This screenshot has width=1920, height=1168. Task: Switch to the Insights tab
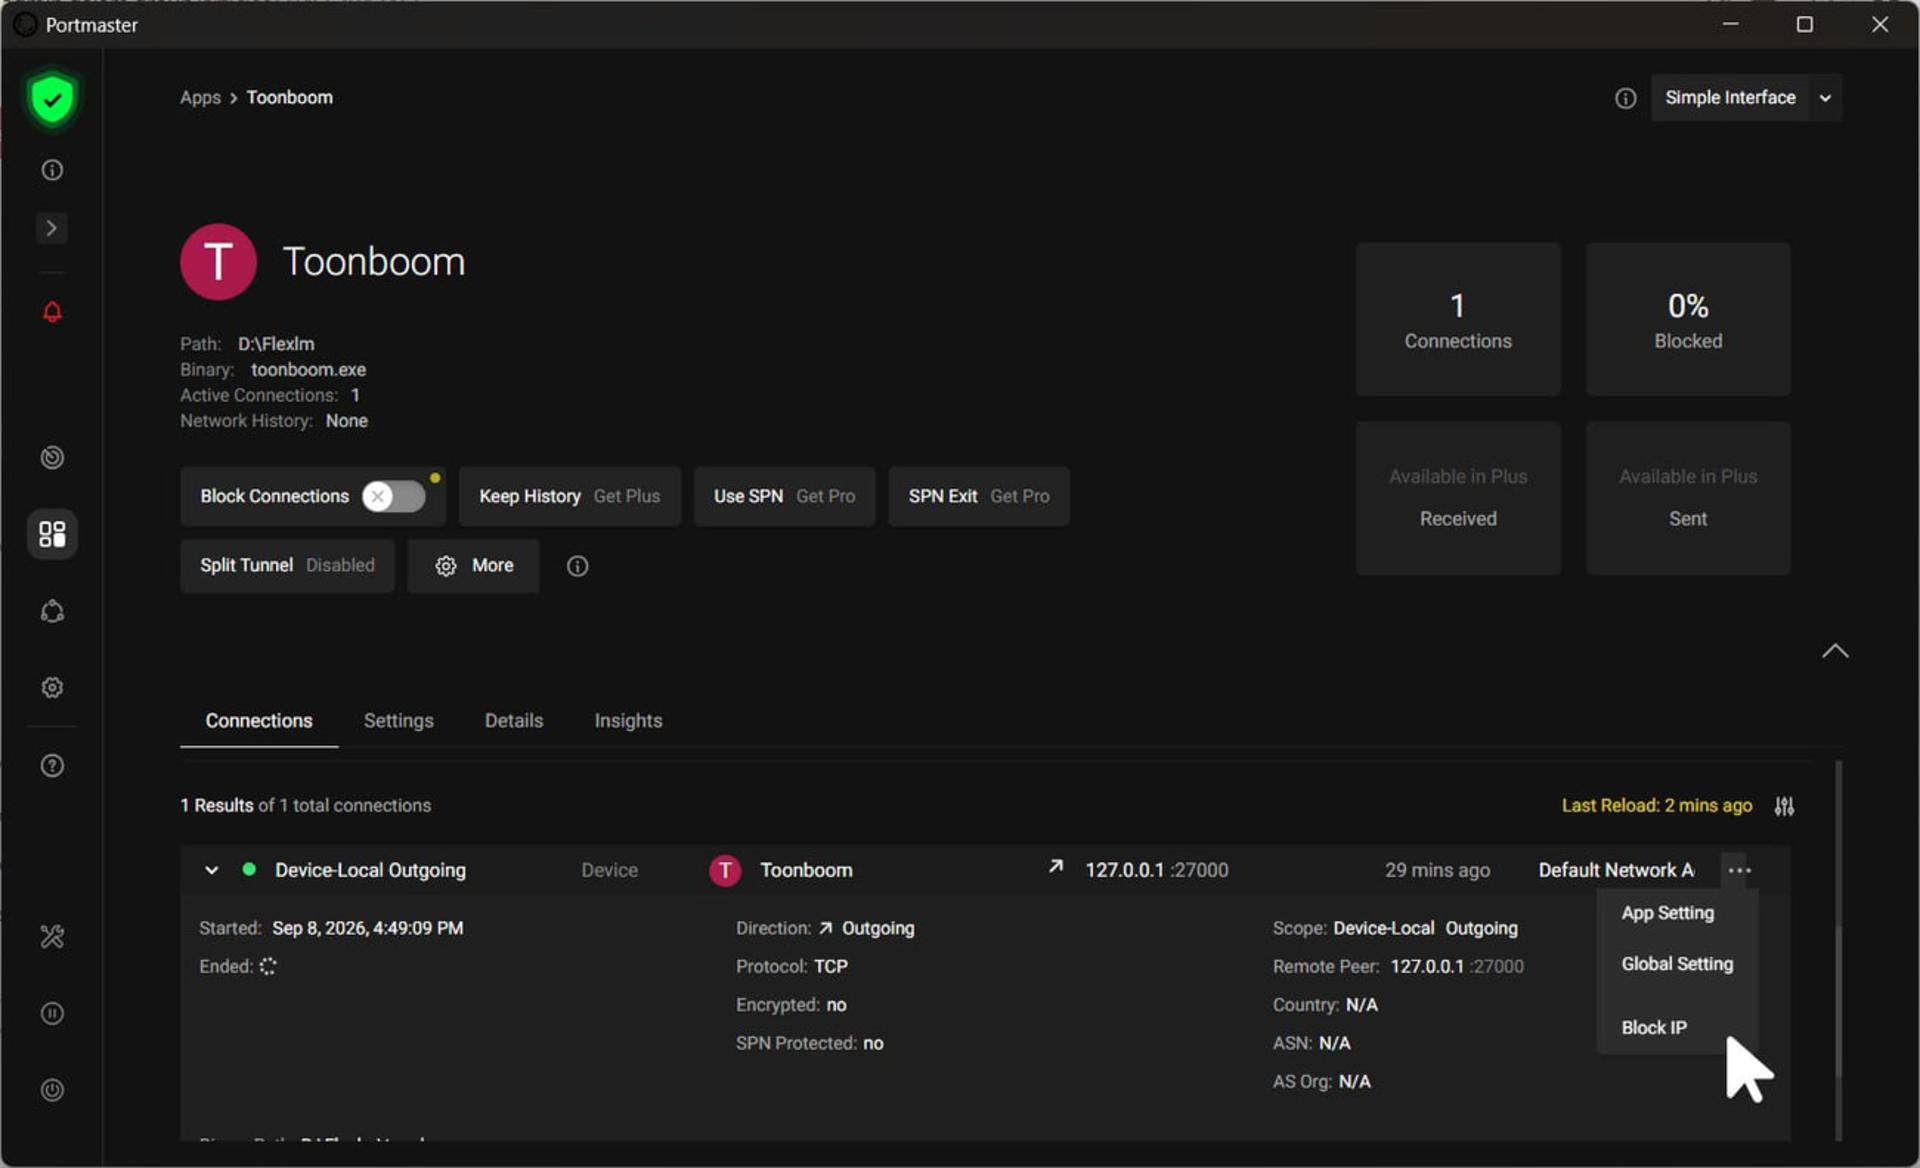point(628,720)
